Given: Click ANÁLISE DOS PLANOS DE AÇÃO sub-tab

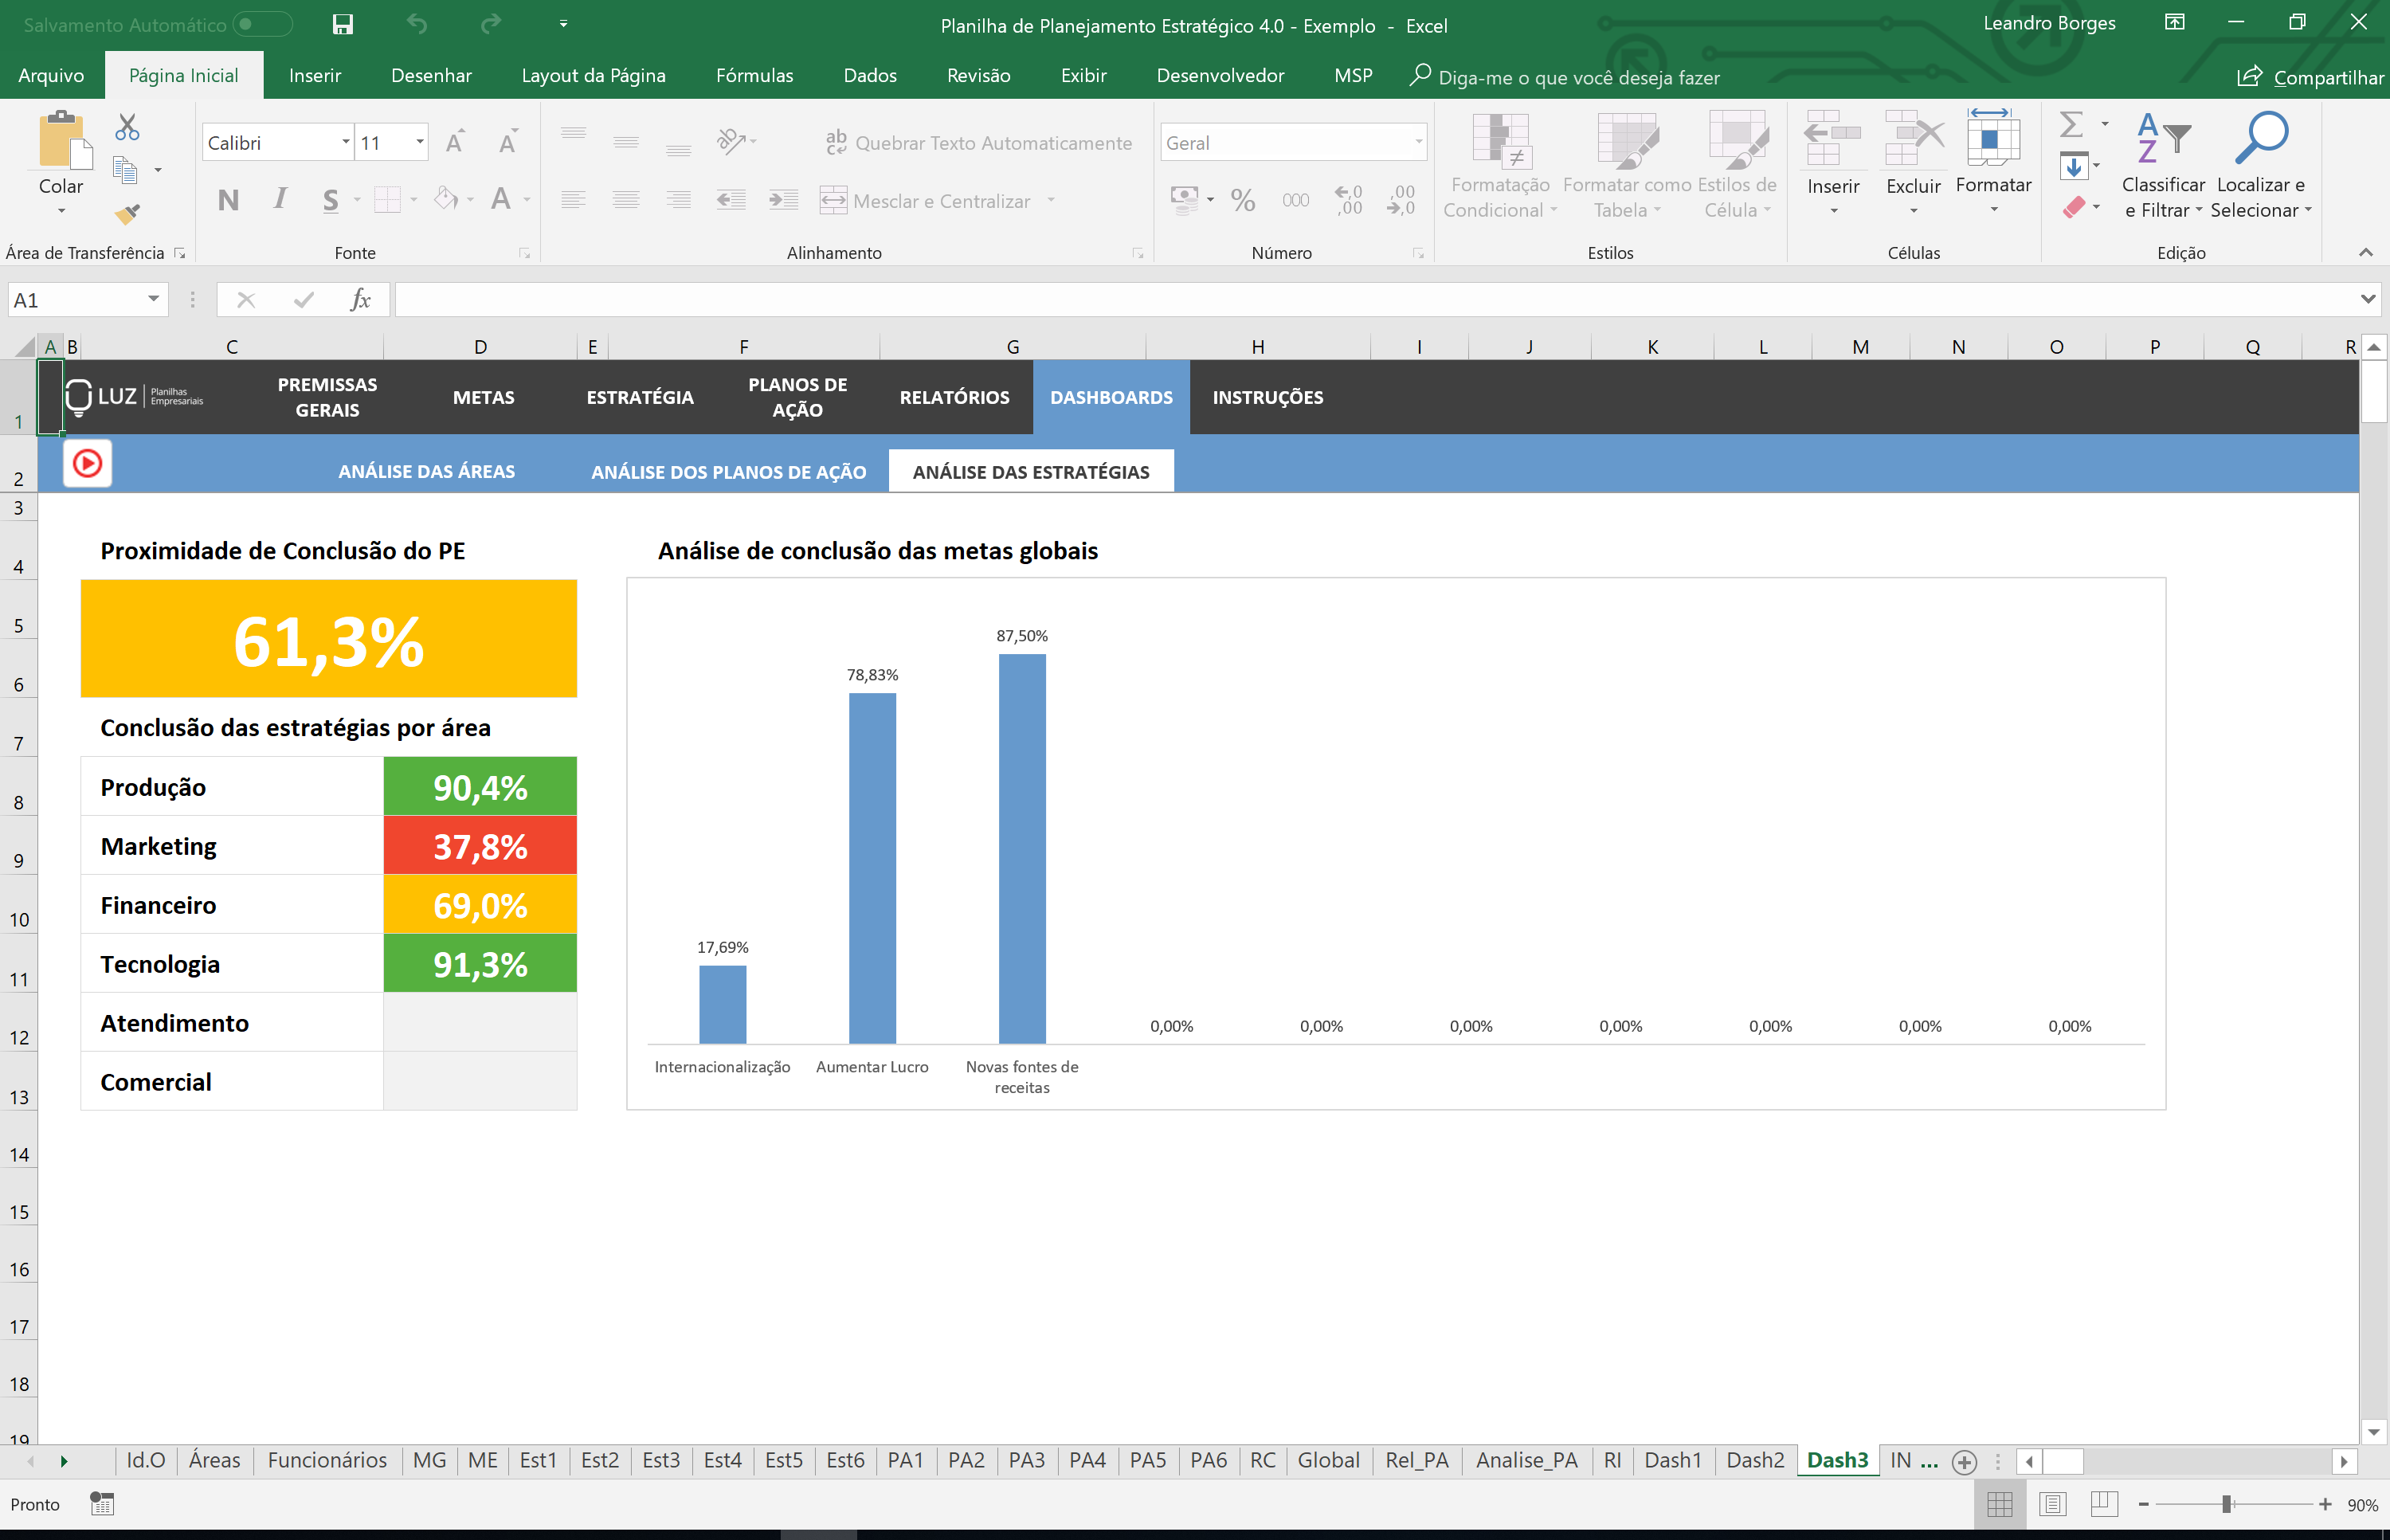Looking at the screenshot, I should [728, 471].
